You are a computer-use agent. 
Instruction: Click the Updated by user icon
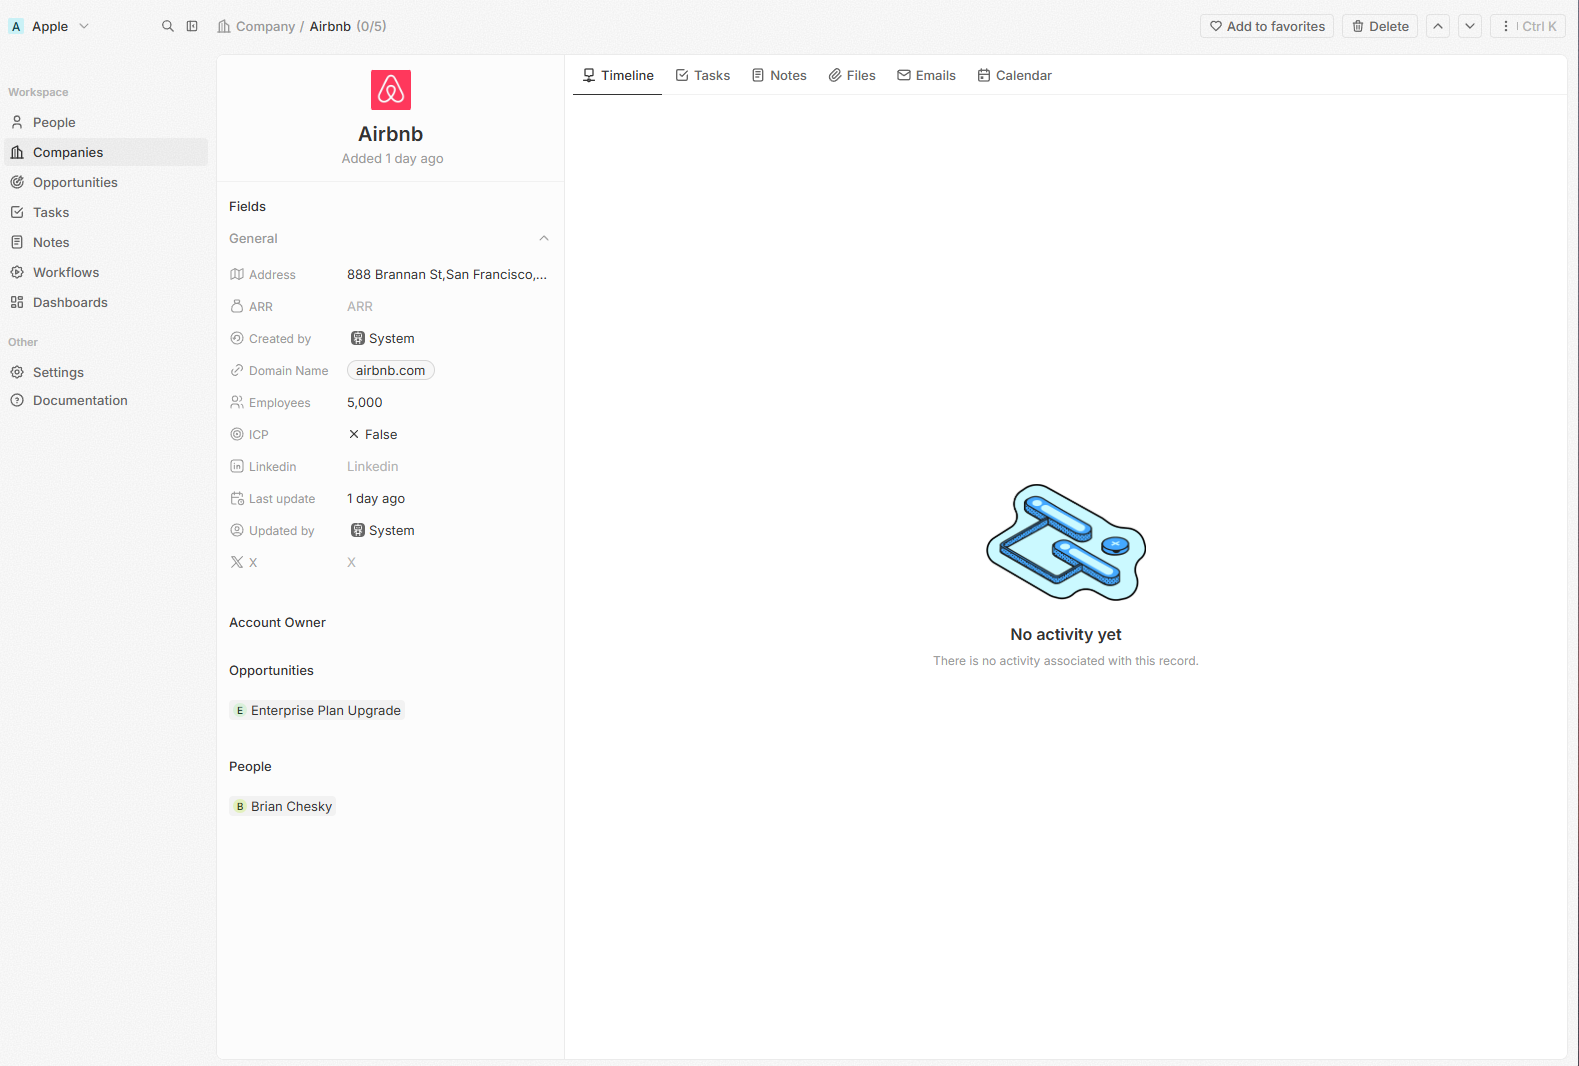pyautogui.click(x=237, y=530)
